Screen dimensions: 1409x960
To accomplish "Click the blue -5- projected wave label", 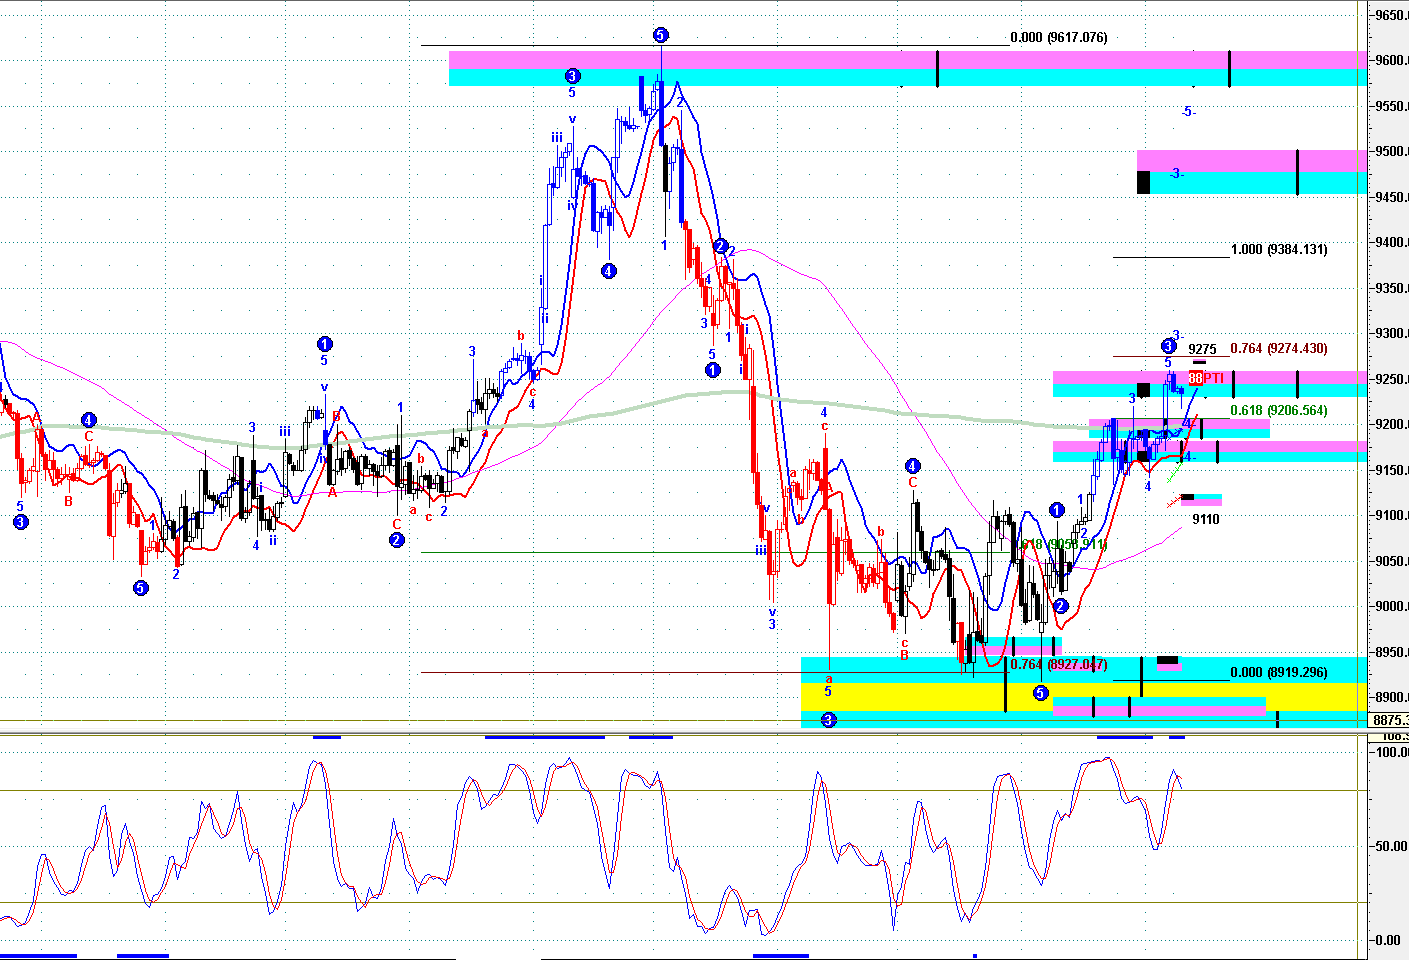I will click(x=1188, y=112).
